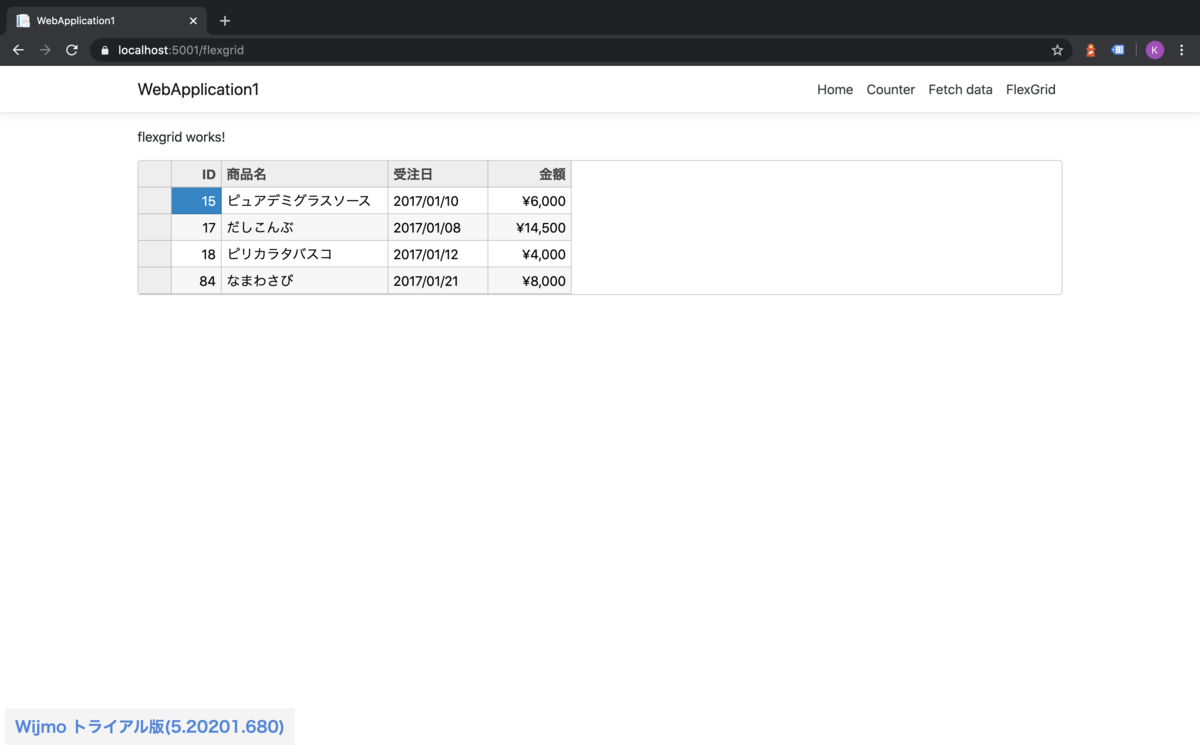Click the 'flexgrid works!' text
The image size is (1200, 750).
click(x=181, y=137)
